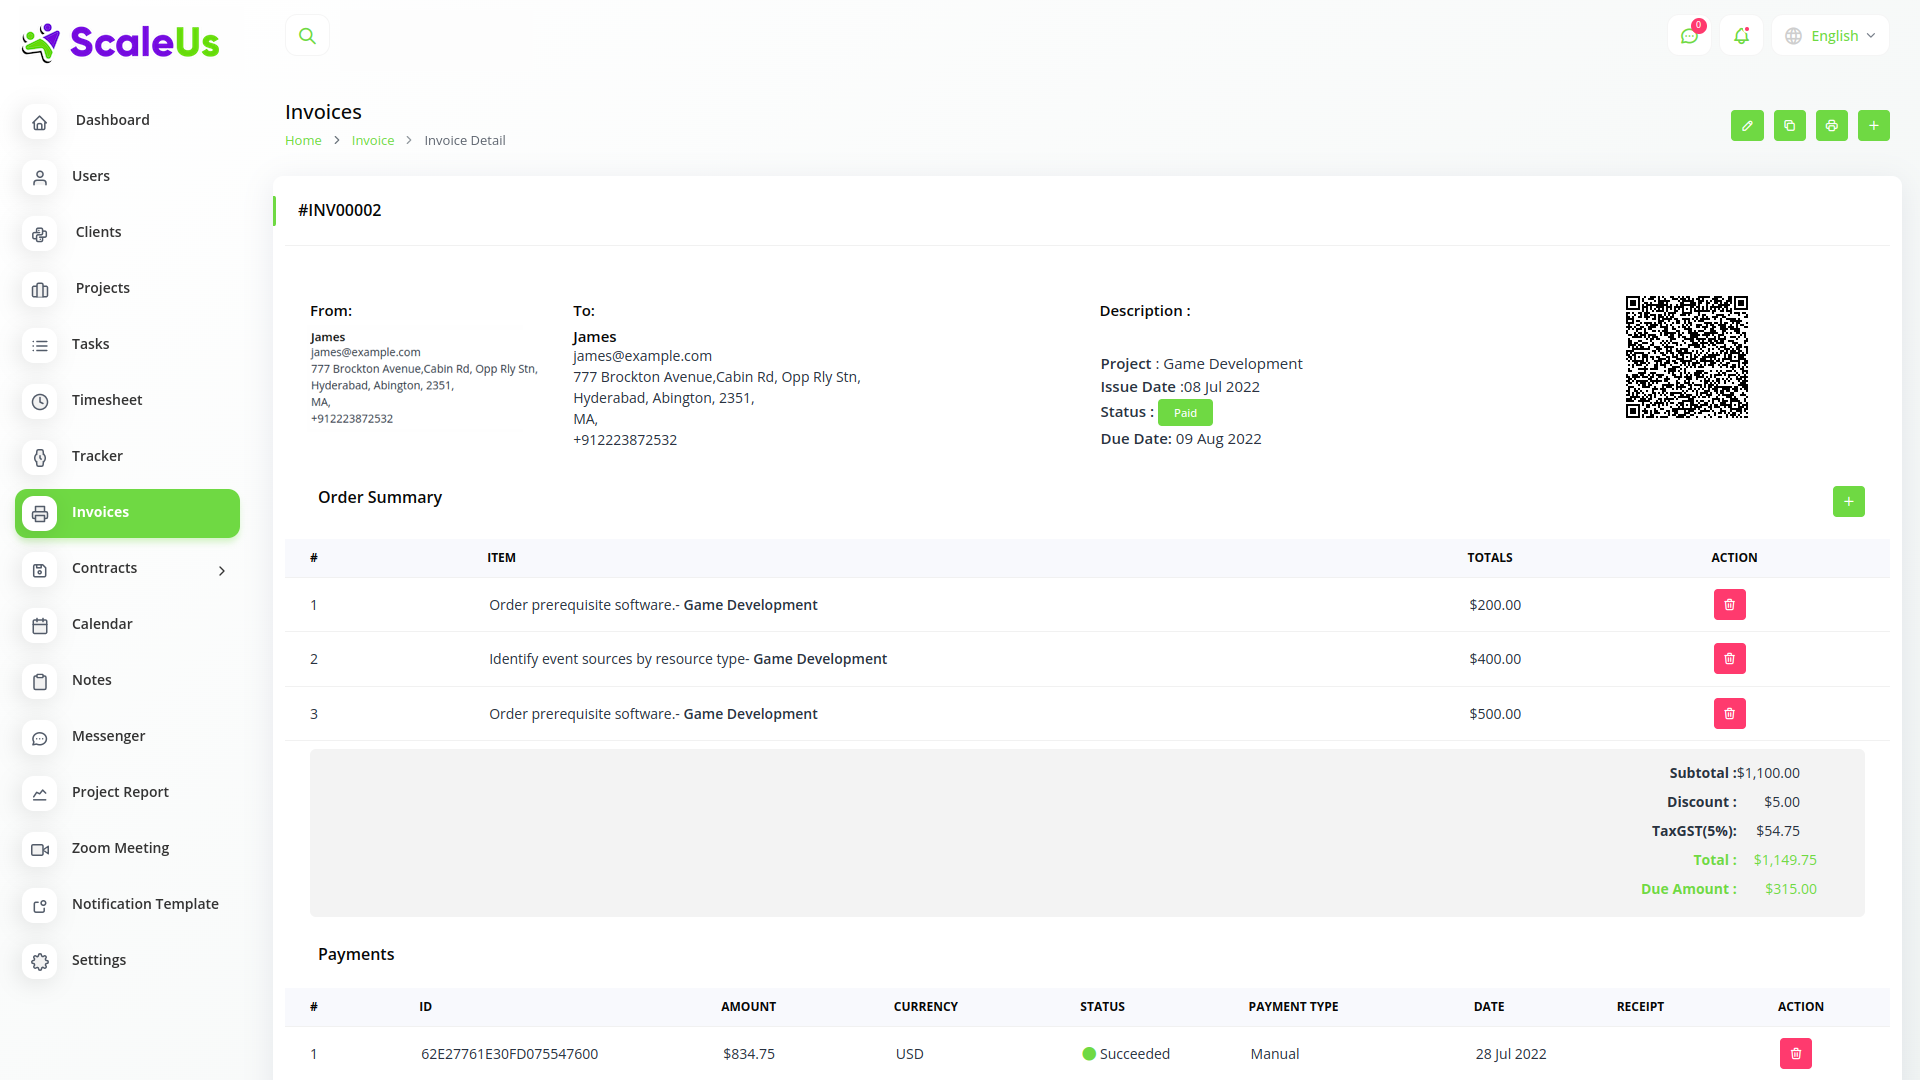Expand the Contracts submenu chevron
This screenshot has width=1920, height=1080.
coord(222,570)
